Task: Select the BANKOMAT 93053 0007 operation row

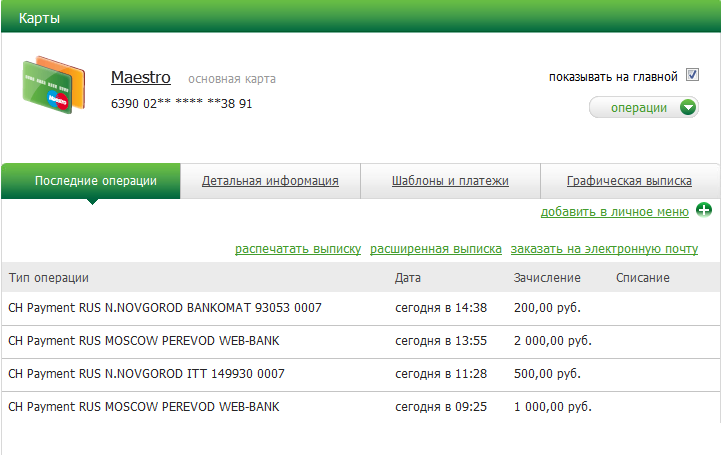Action: (x=165, y=308)
